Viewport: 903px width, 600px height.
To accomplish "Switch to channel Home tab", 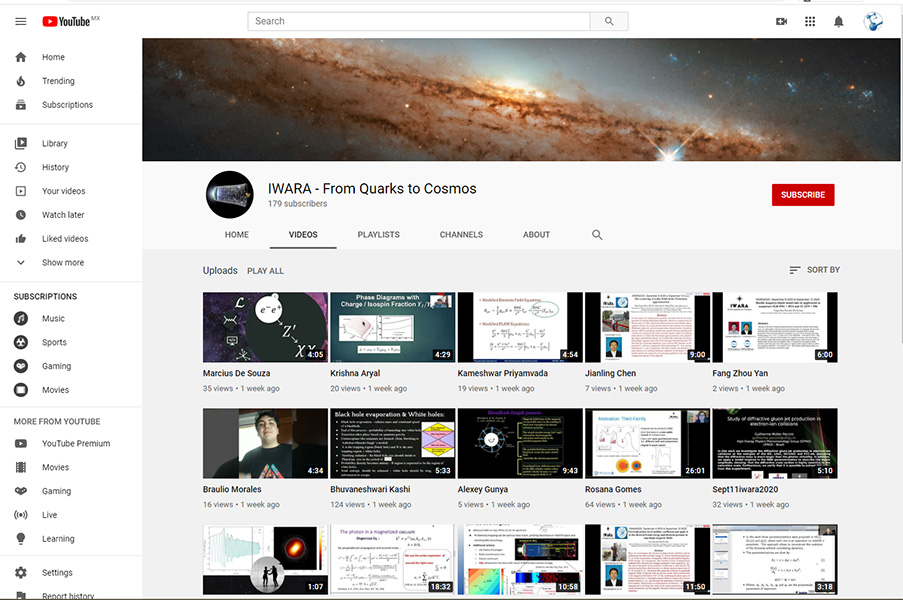I will [237, 235].
